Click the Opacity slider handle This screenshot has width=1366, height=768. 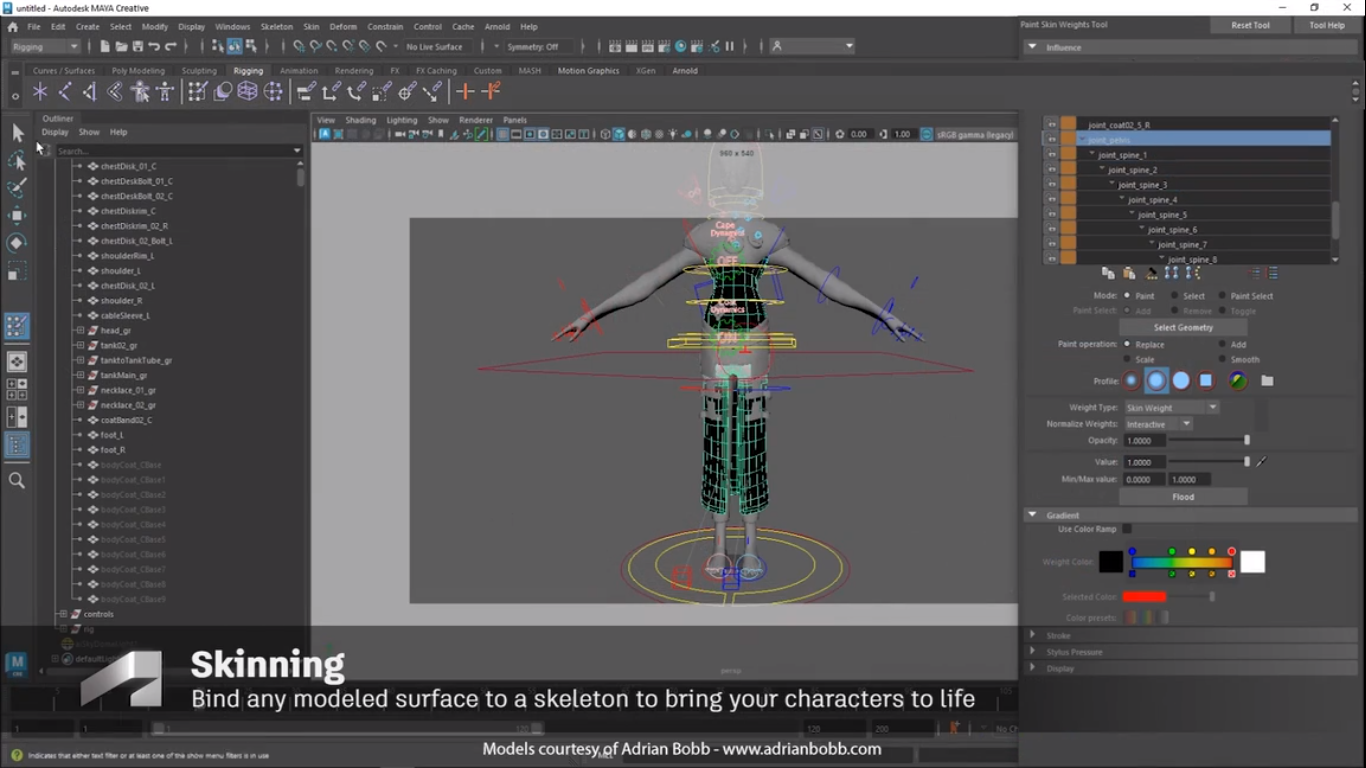(x=1247, y=440)
